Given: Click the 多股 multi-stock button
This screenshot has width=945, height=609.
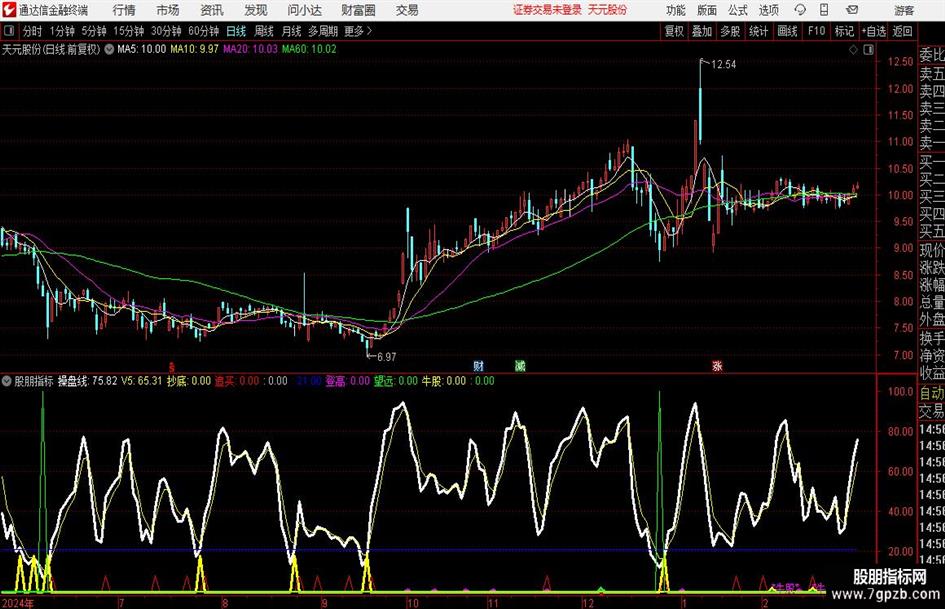Looking at the screenshot, I should coord(730,31).
